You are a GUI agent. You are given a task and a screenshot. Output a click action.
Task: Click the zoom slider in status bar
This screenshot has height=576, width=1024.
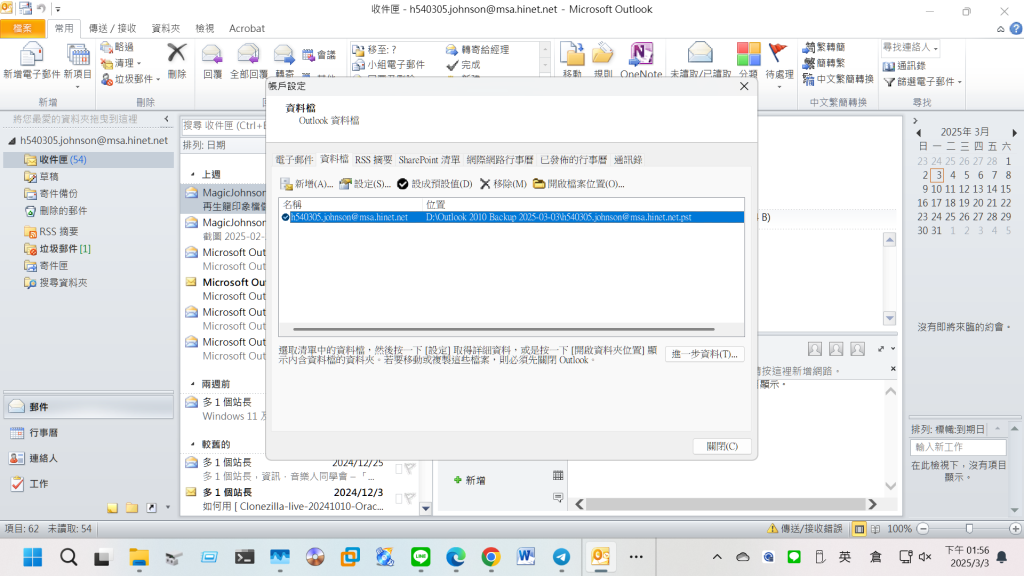coord(969,528)
